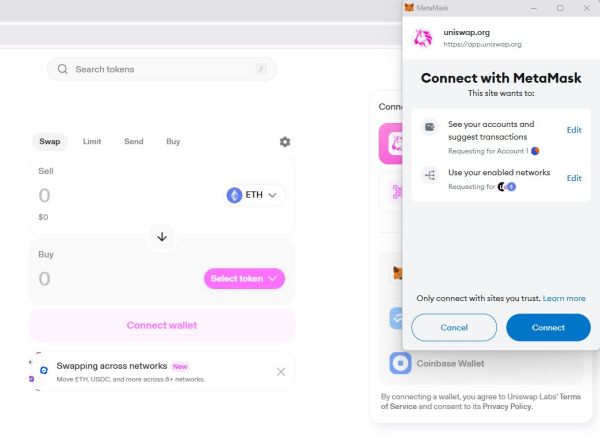Viewport: 600px width, 447px height.
Task: Click the wallet accounts permission icon
Action: tap(430, 127)
